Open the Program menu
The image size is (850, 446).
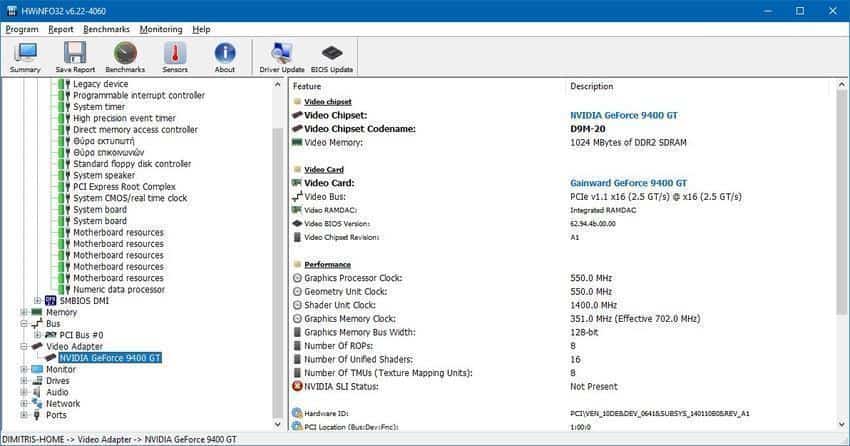point(22,29)
